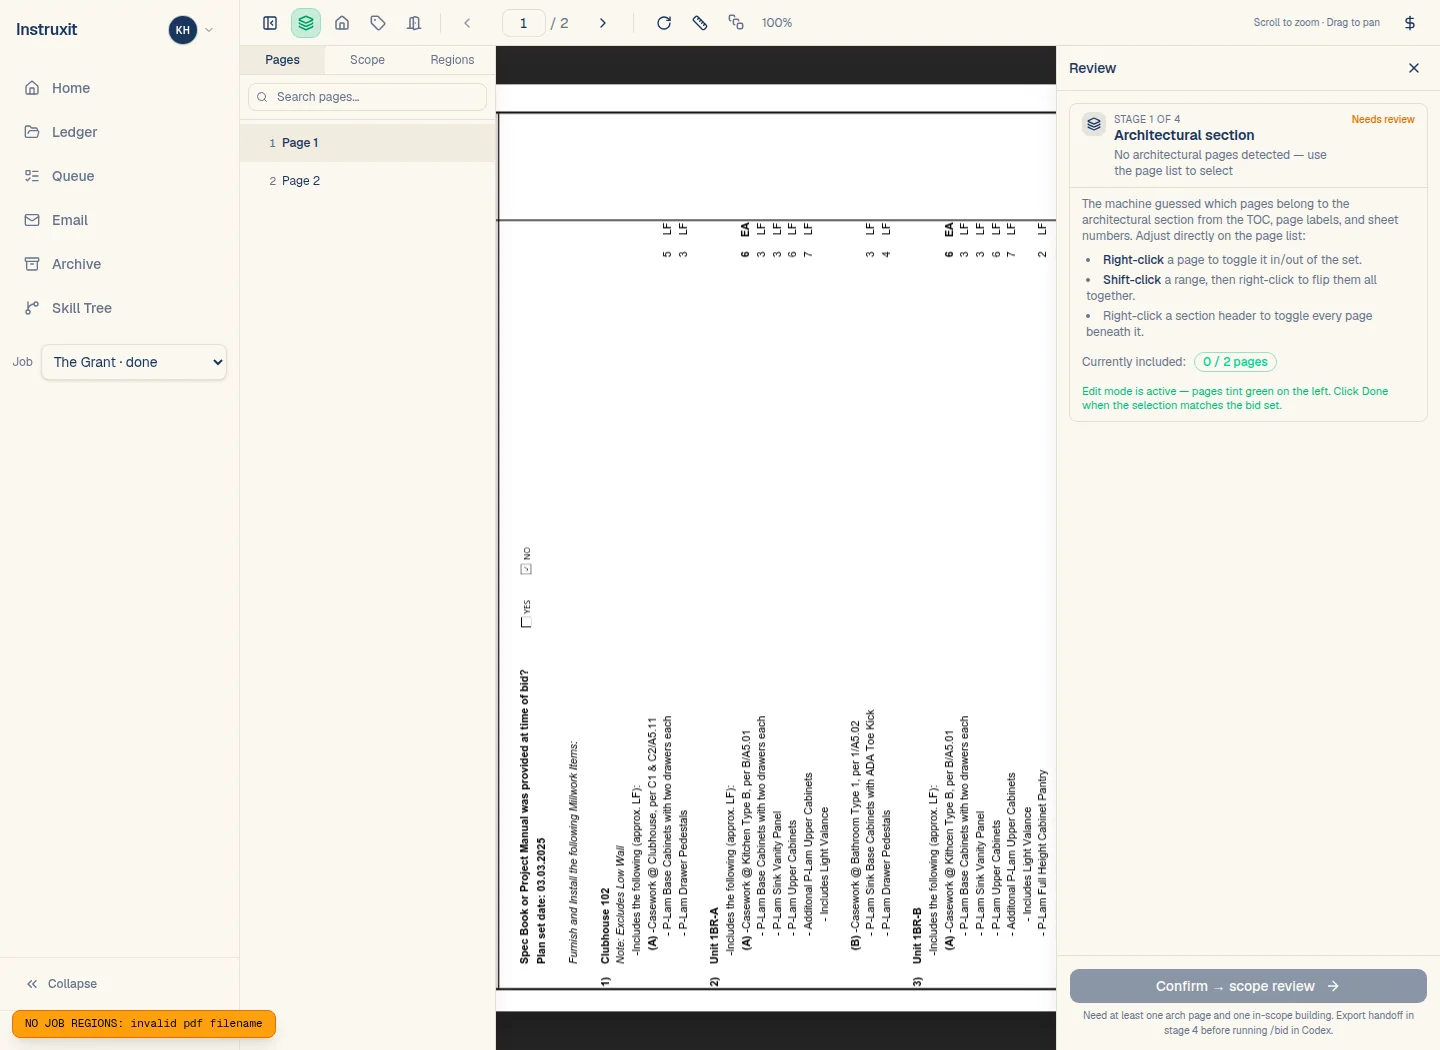Open Archive in the sidebar
This screenshot has width=1440, height=1050.
pyautogui.click(x=119, y=264)
